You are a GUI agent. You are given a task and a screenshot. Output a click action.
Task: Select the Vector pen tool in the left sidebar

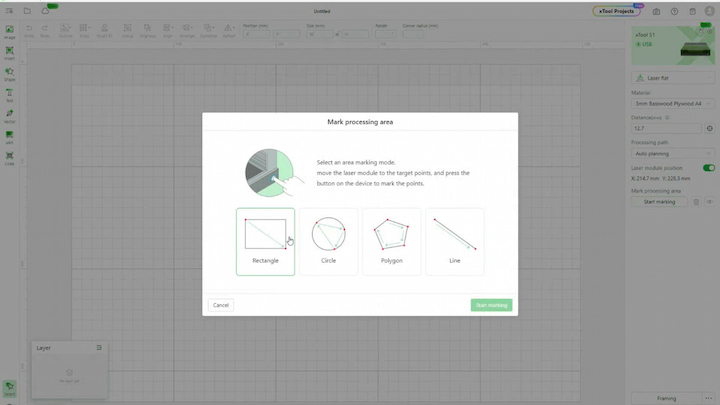10,117
